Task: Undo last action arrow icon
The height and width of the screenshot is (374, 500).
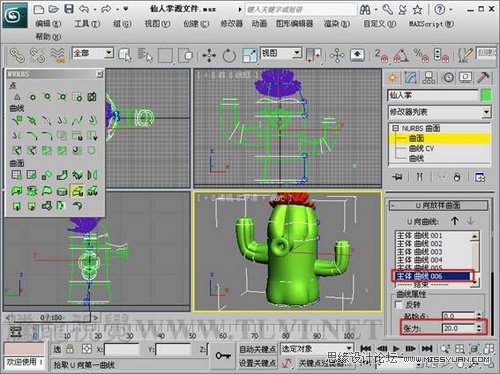Action: click(84, 9)
